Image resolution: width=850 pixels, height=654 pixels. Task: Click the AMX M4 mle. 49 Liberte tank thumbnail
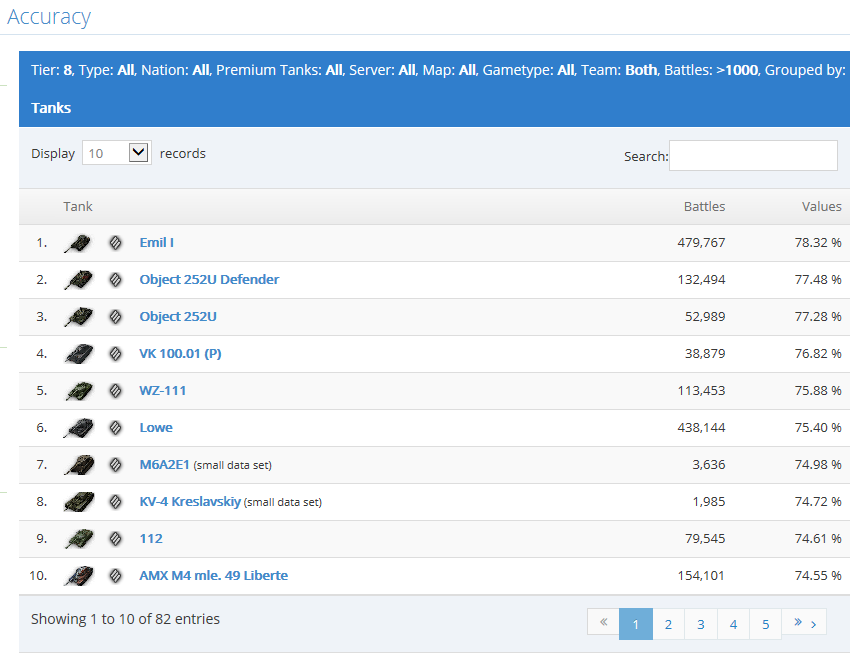(78, 575)
